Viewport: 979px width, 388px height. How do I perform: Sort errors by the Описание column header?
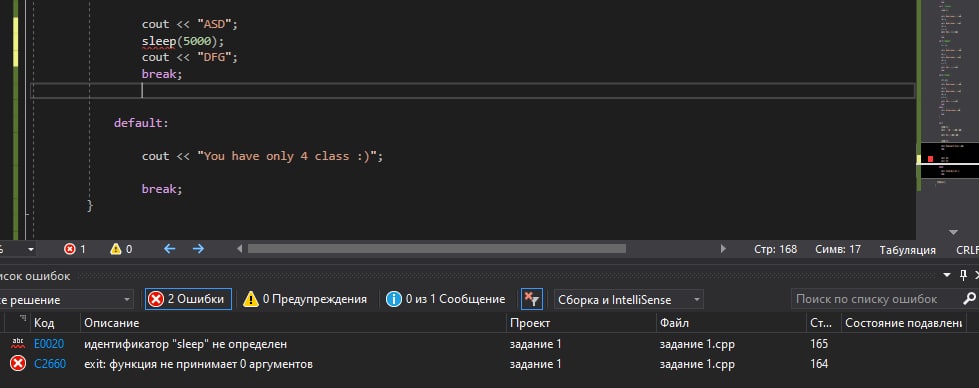(x=112, y=323)
